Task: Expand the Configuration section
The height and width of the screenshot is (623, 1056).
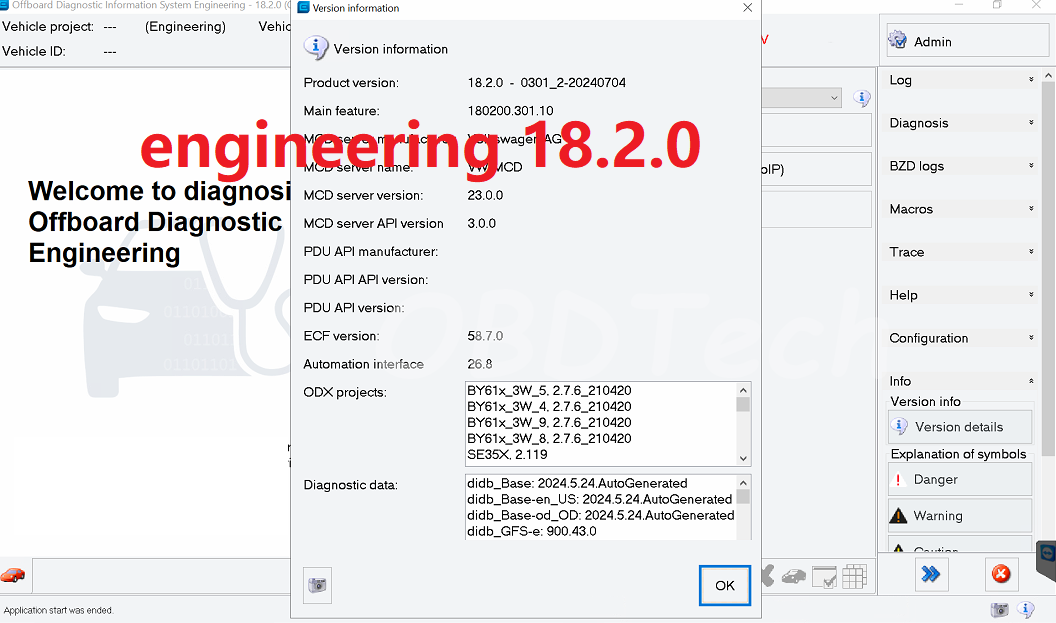Action: 960,338
